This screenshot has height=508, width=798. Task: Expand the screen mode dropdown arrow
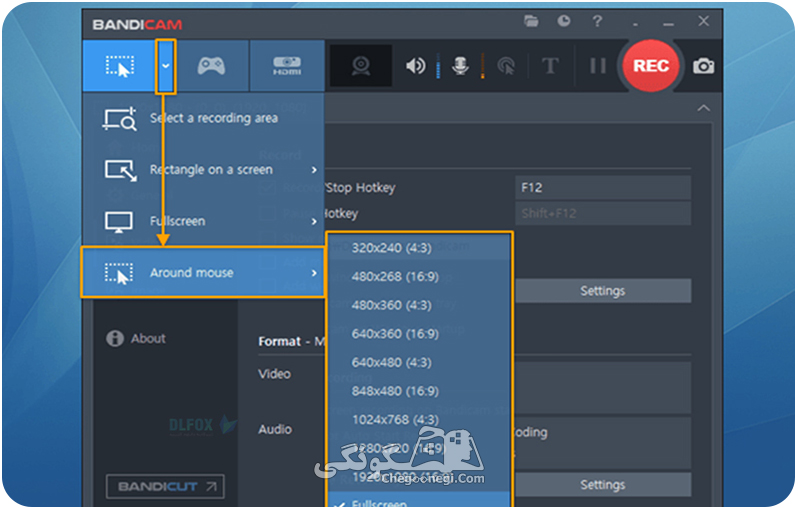(x=166, y=66)
